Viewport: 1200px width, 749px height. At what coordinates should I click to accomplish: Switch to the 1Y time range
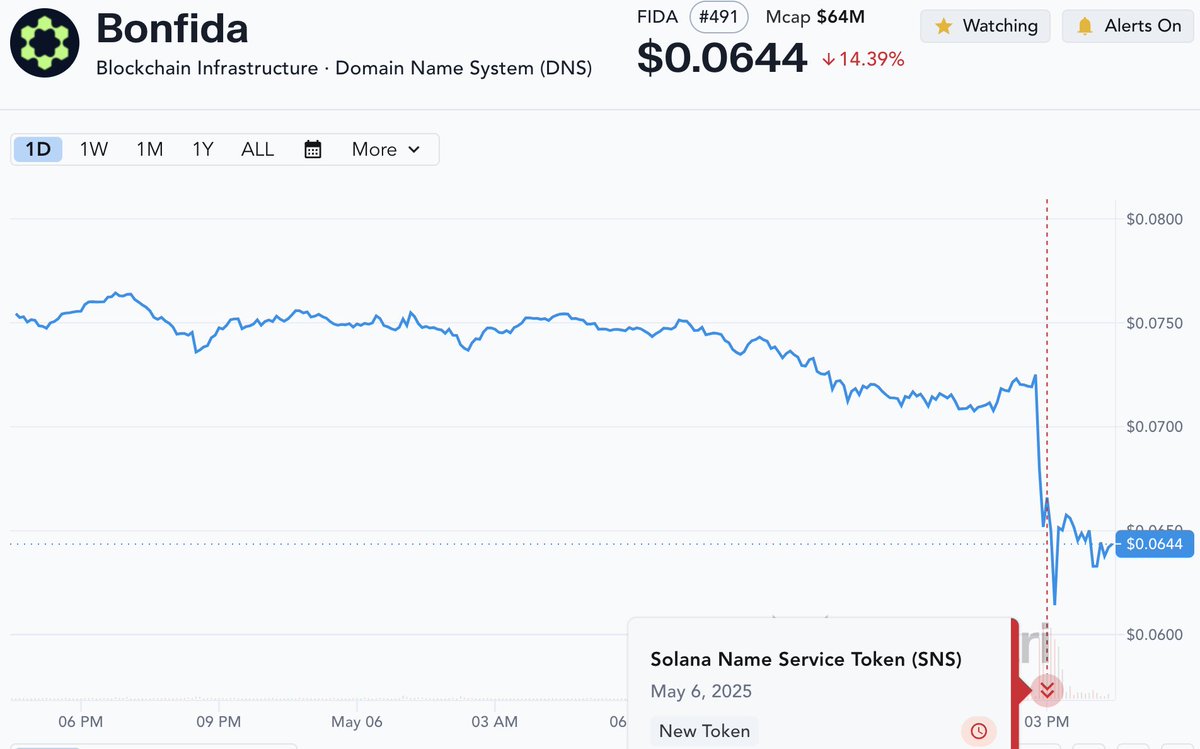(x=203, y=149)
